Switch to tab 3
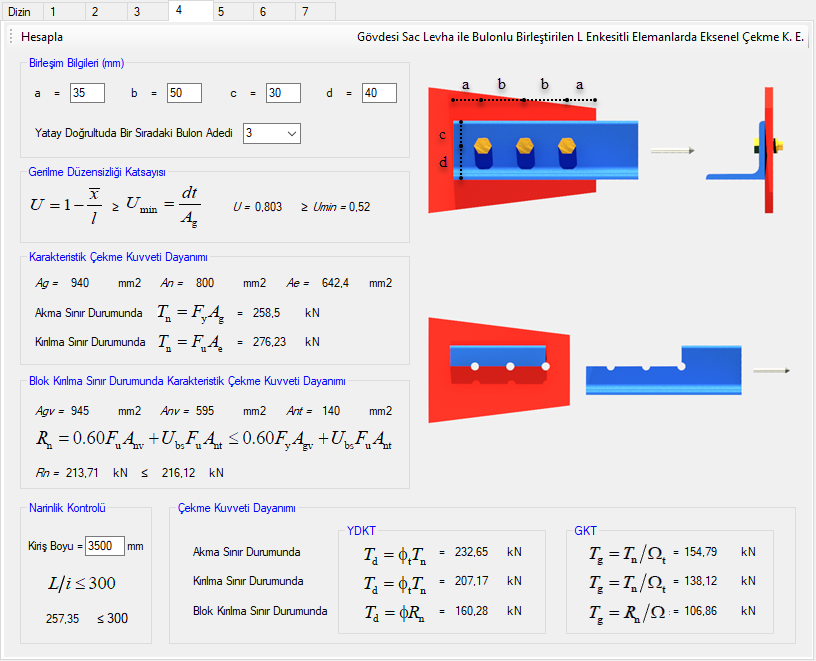Viewport: 816px width, 661px height. pyautogui.click(x=148, y=11)
